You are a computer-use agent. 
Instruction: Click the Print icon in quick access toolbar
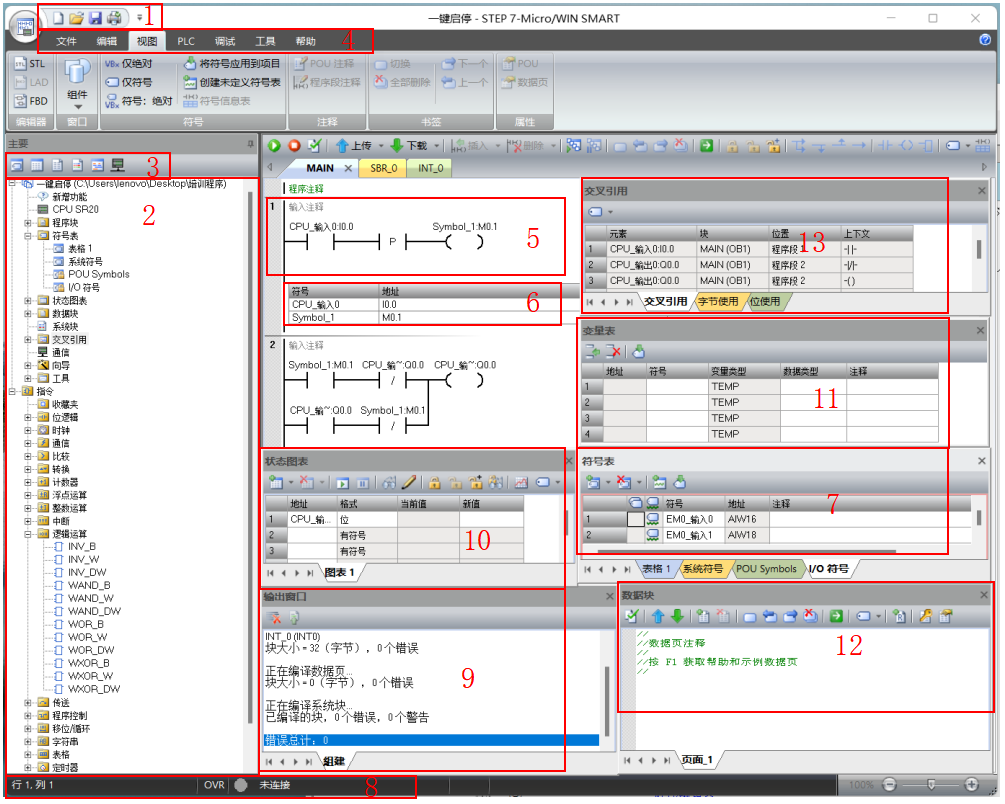(x=114, y=18)
